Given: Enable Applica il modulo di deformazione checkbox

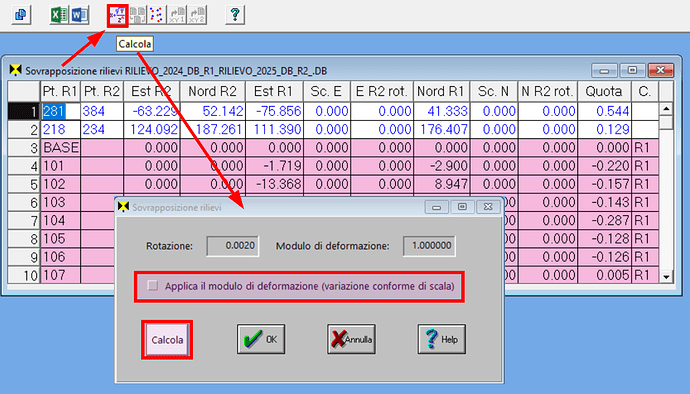Looking at the screenshot, I should coord(153,286).
